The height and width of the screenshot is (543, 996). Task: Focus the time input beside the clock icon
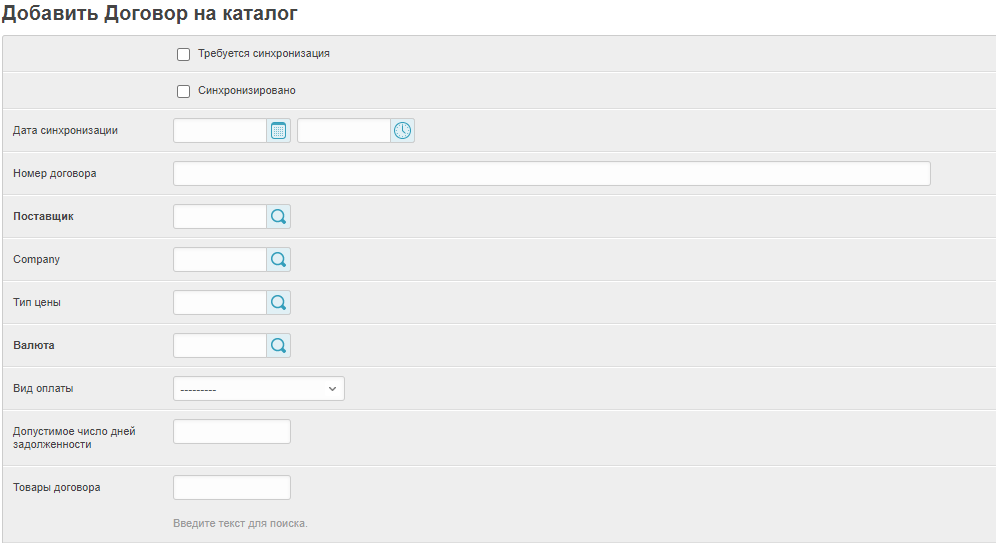point(343,131)
